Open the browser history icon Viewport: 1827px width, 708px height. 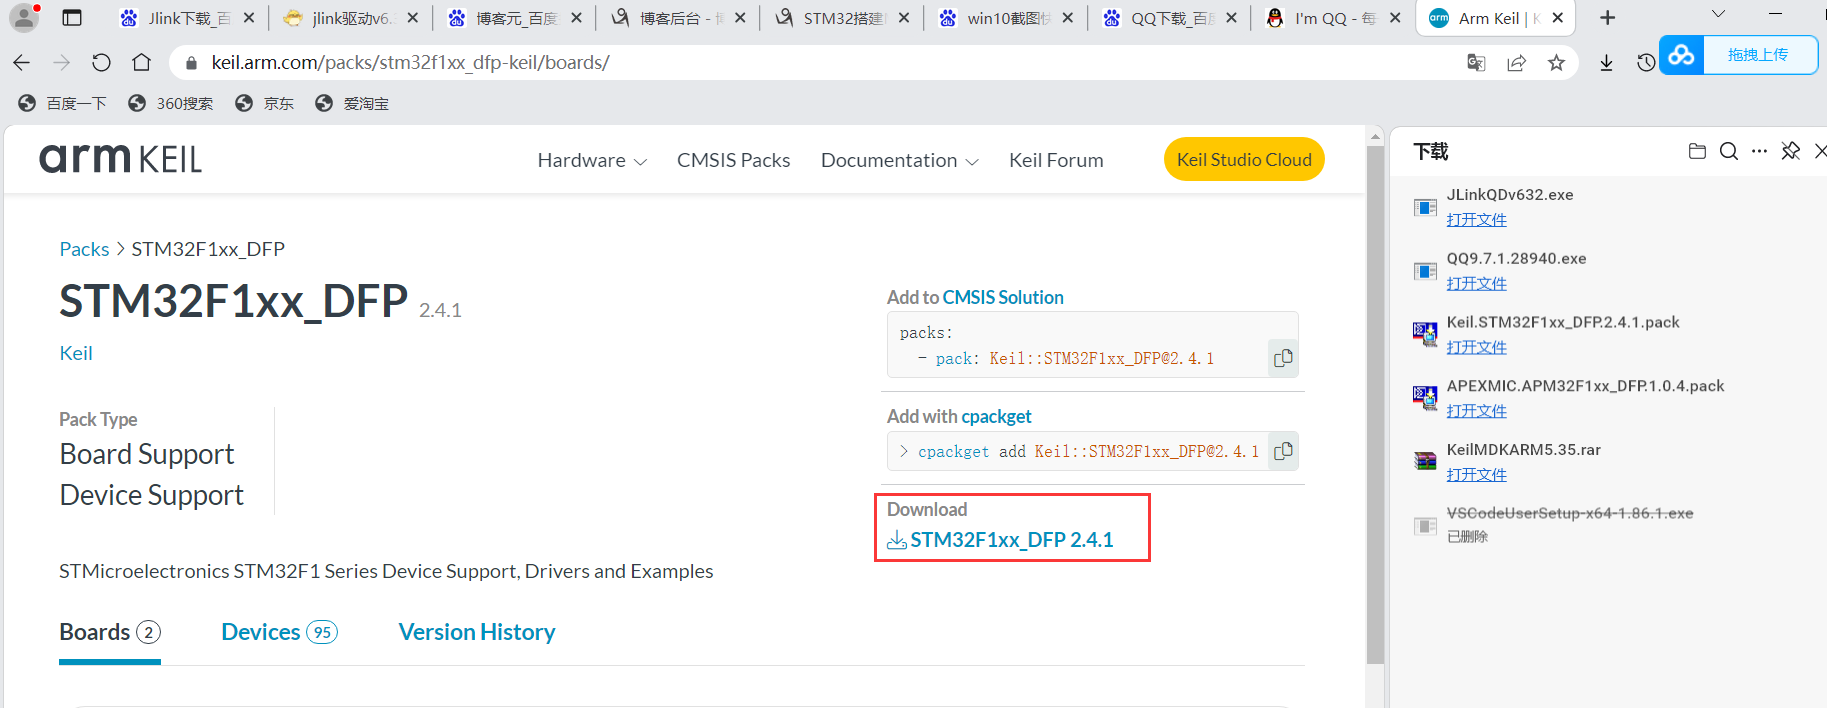point(1646,63)
